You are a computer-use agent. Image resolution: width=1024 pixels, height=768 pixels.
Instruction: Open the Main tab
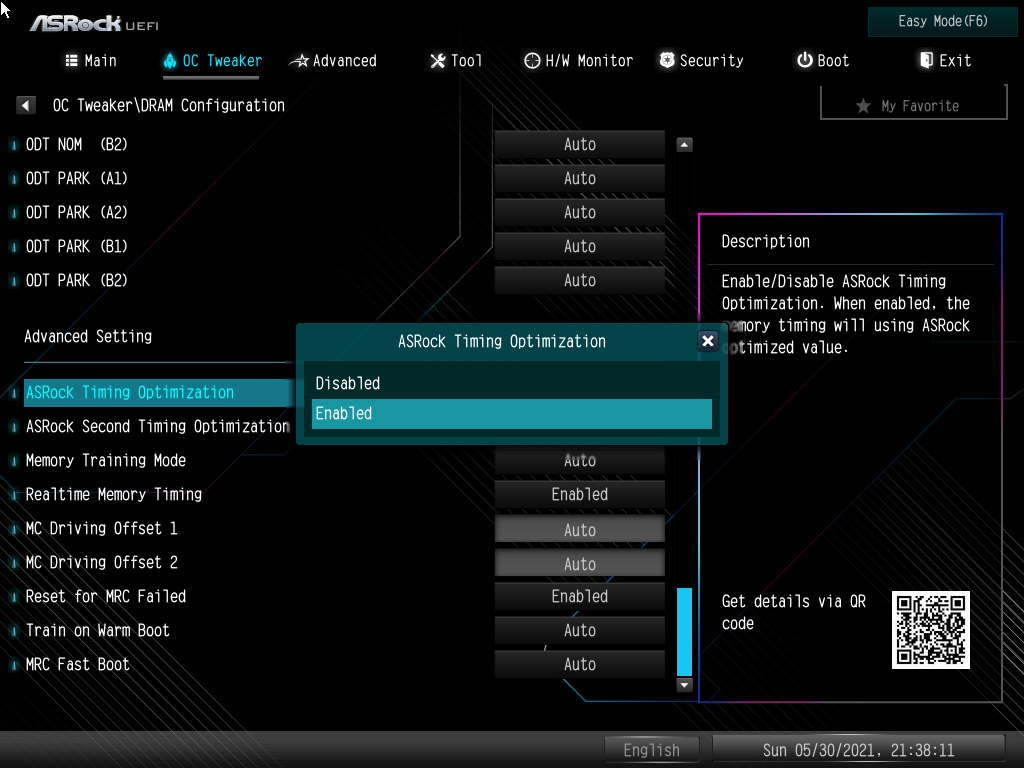coord(91,61)
